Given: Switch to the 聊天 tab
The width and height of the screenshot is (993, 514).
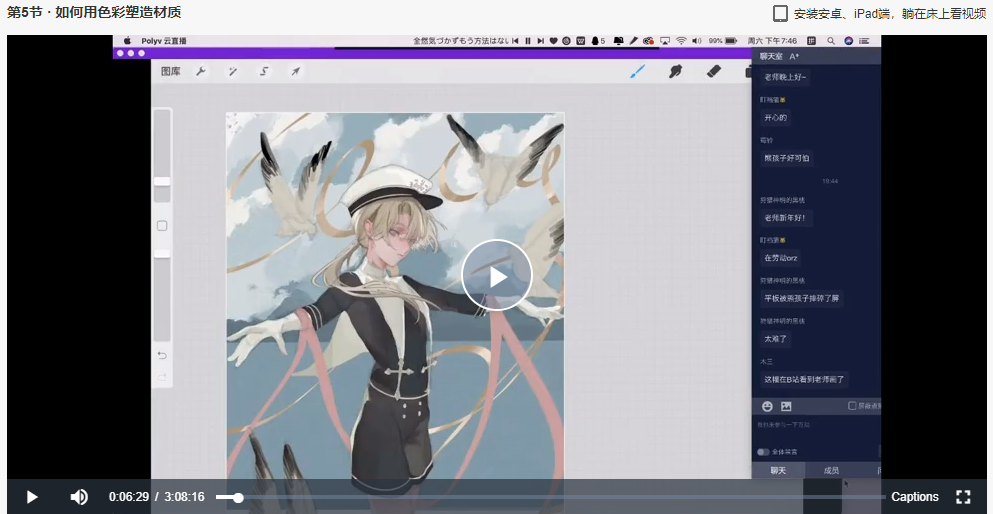Looking at the screenshot, I should (778, 470).
